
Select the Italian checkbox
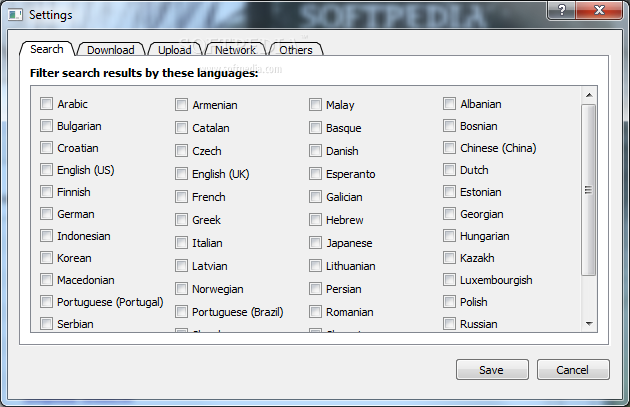click(181, 243)
